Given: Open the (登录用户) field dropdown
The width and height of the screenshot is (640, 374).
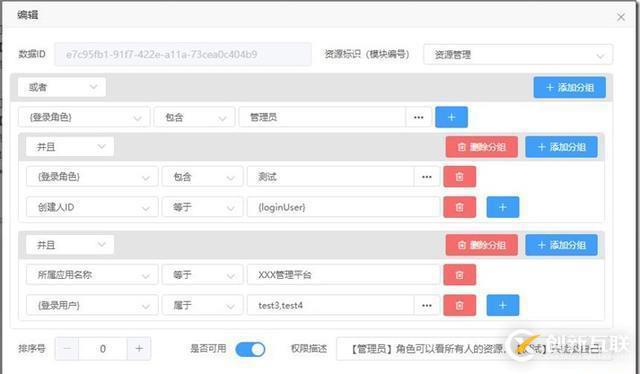Looking at the screenshot, I should pyautogui.click(x=92, y=305).
